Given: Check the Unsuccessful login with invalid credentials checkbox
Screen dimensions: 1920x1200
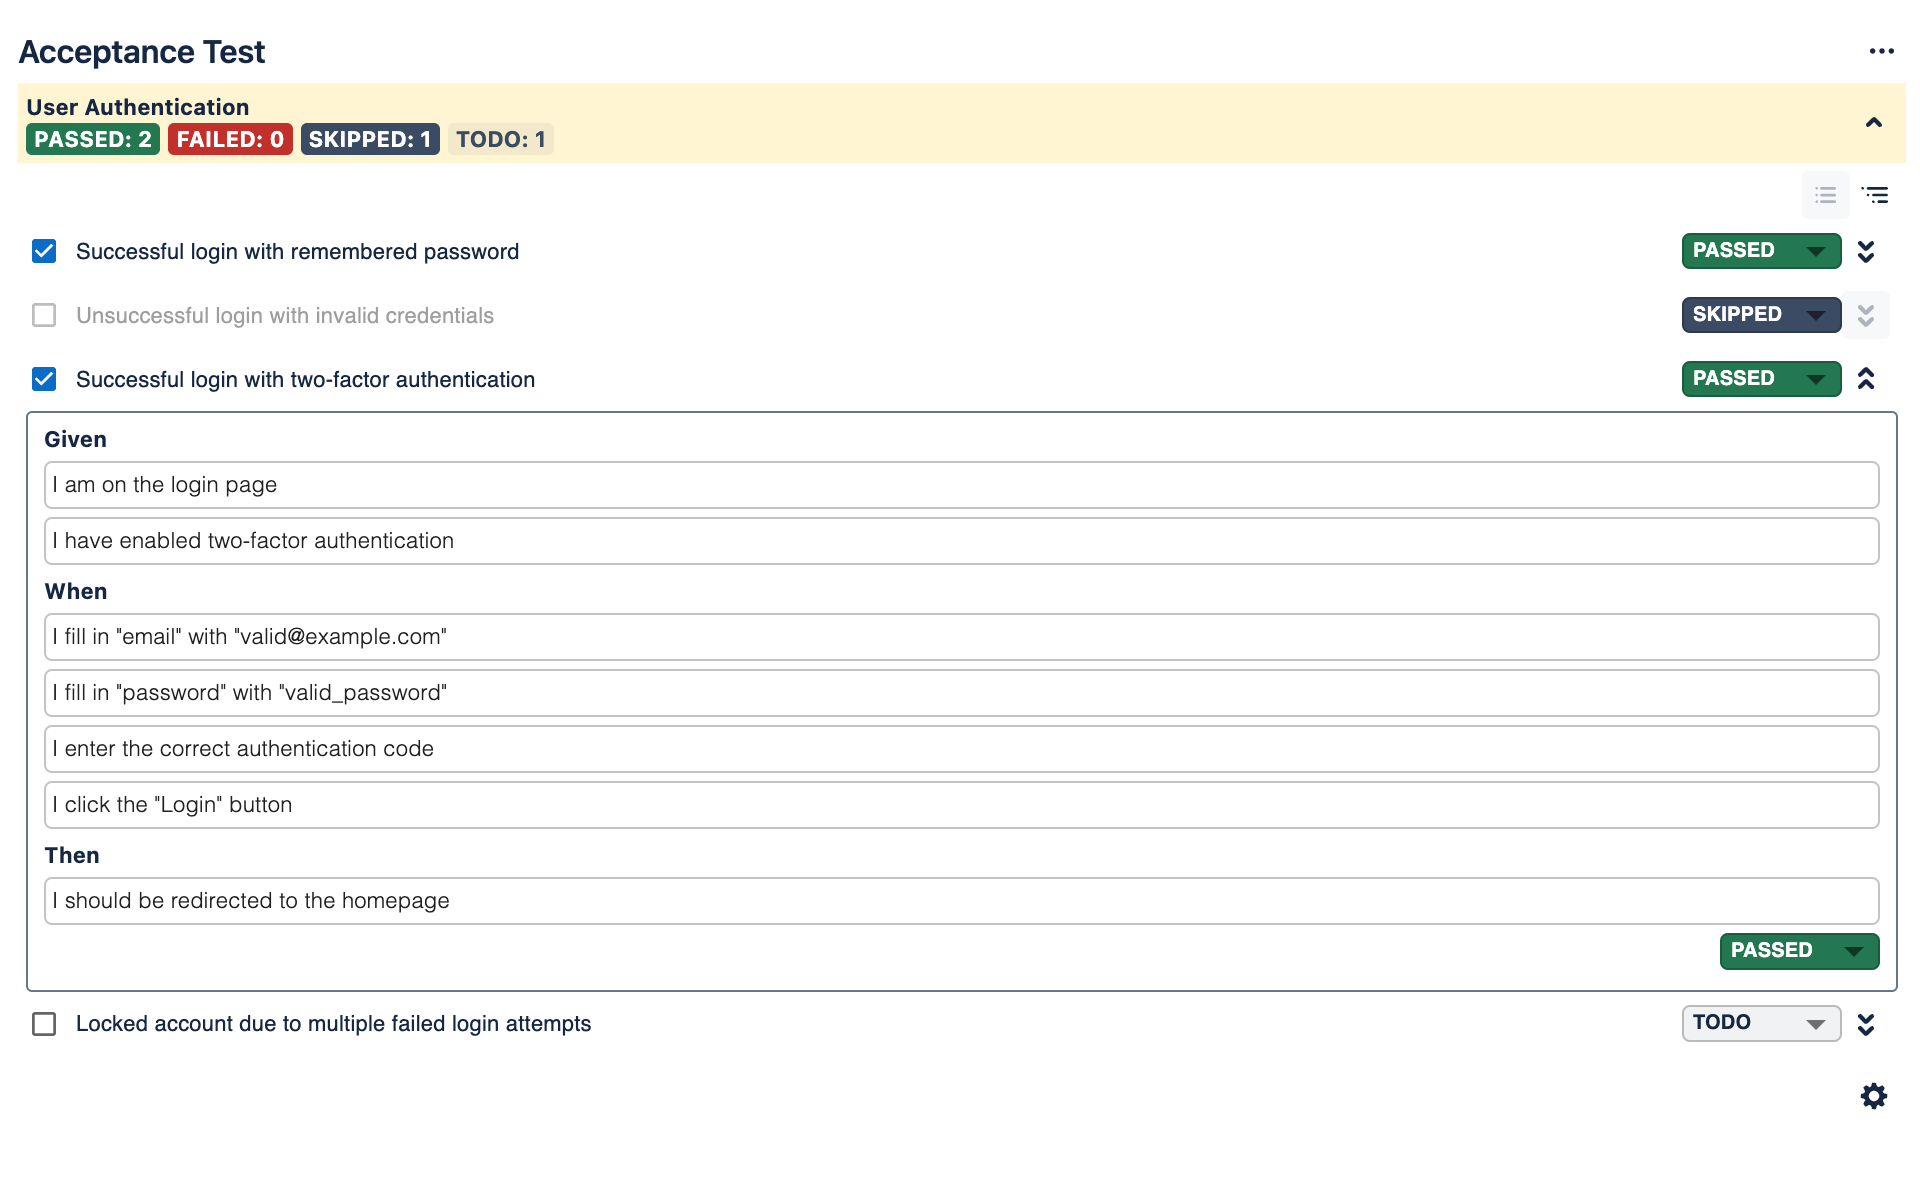Looking at the screenshot, I should (x=43, y=315).
